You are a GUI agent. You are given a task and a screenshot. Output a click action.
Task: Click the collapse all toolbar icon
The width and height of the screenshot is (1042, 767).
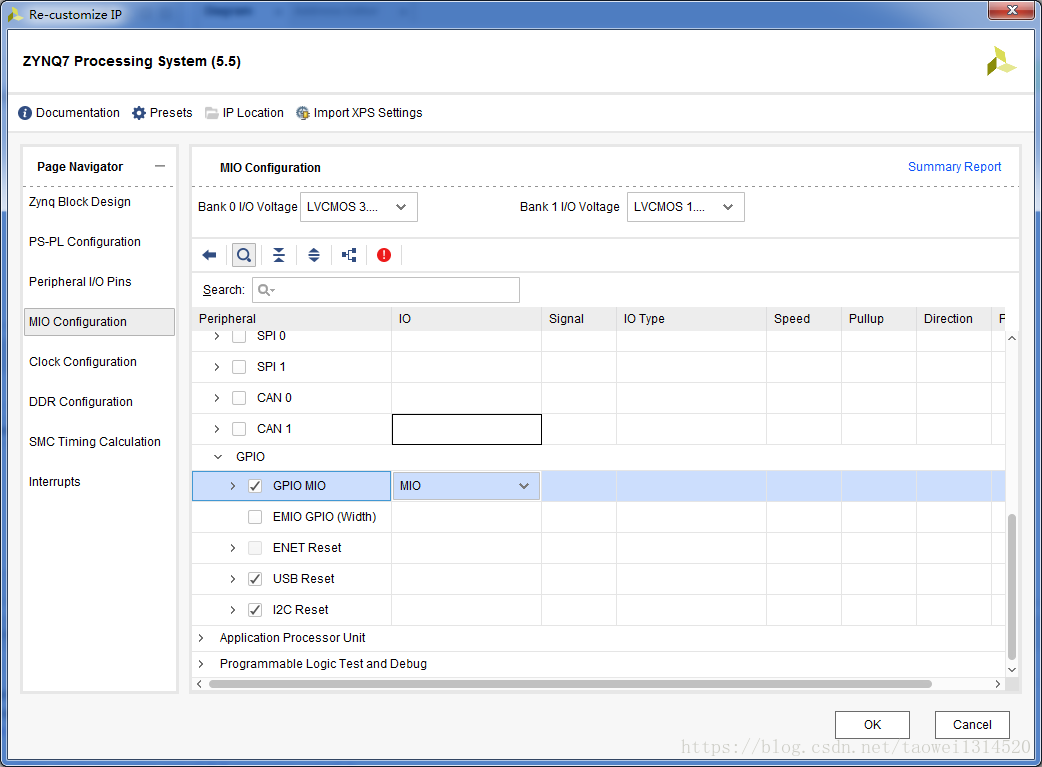click(x=279, y=255)
